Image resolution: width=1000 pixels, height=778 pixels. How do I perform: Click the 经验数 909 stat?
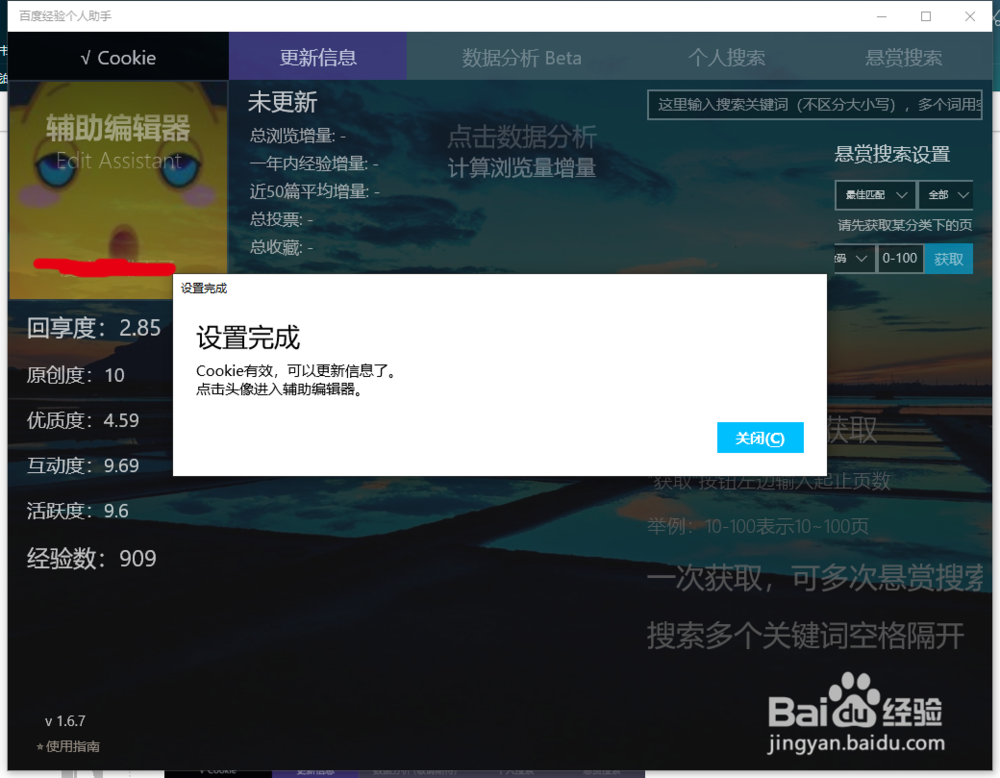[x=91, y=558]
